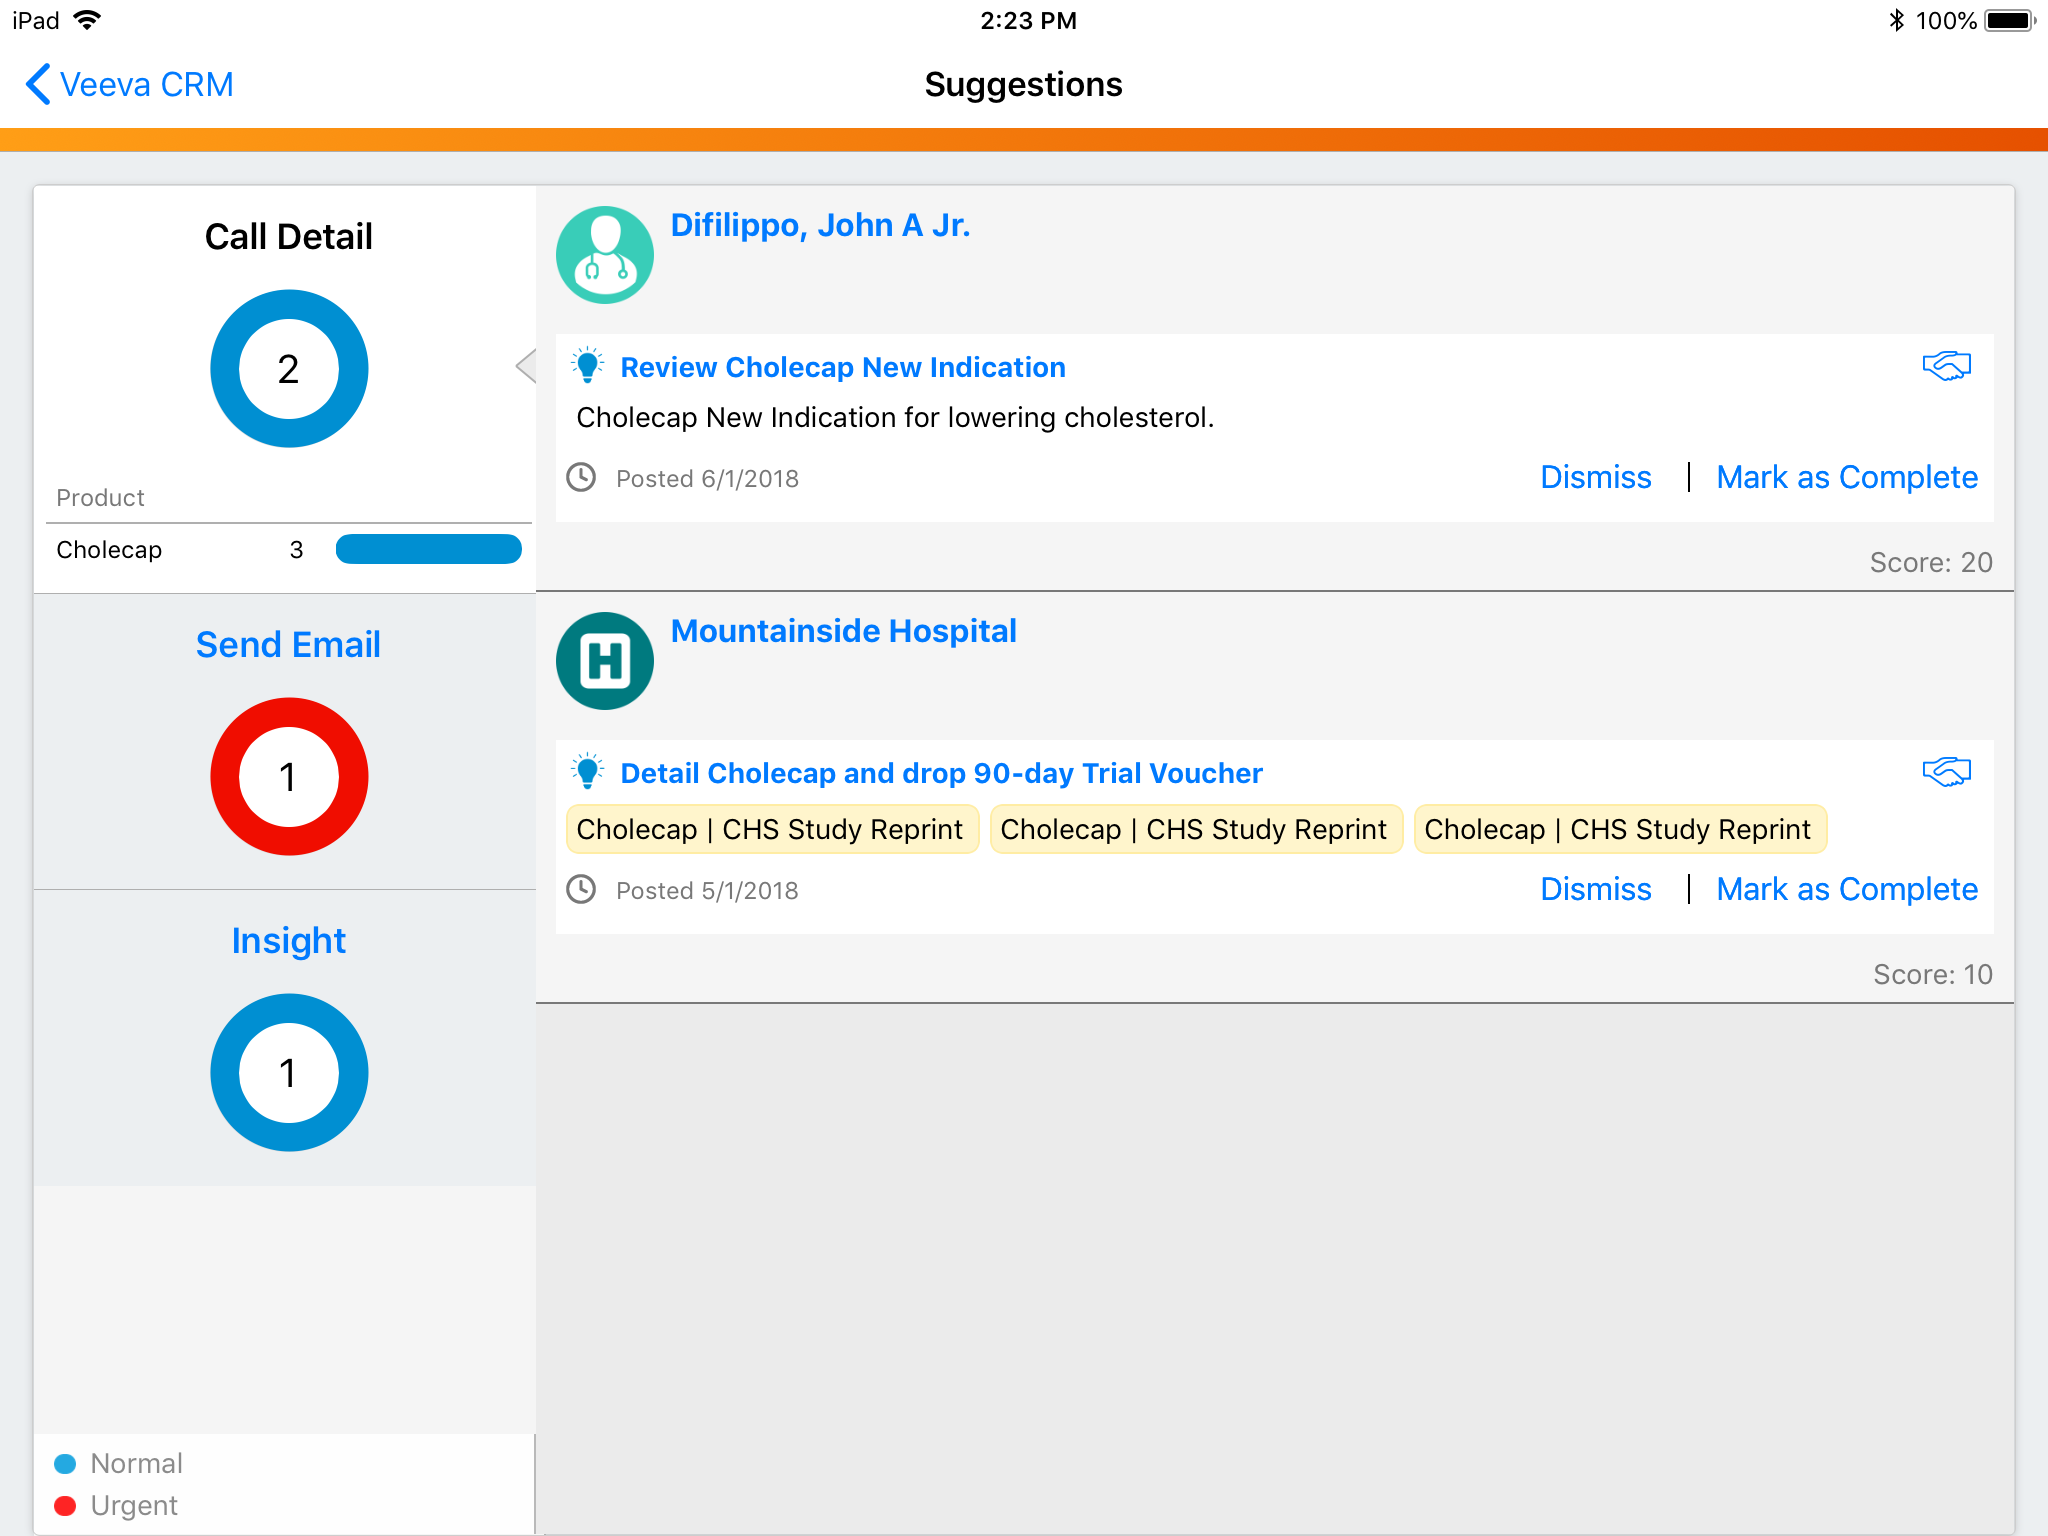Tap clock icon next to Posted 6/1/2018

point(581,478)
